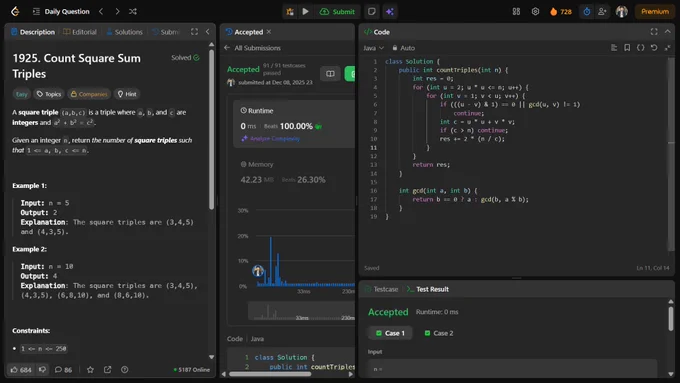680x383 pixels.
Task: Expand the Hint section
Action: 127,94
